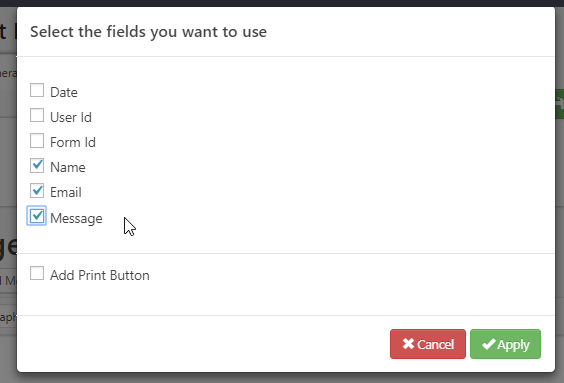
Task: Disable the focused Message checkbox
Action: click(x=37, y=216)
